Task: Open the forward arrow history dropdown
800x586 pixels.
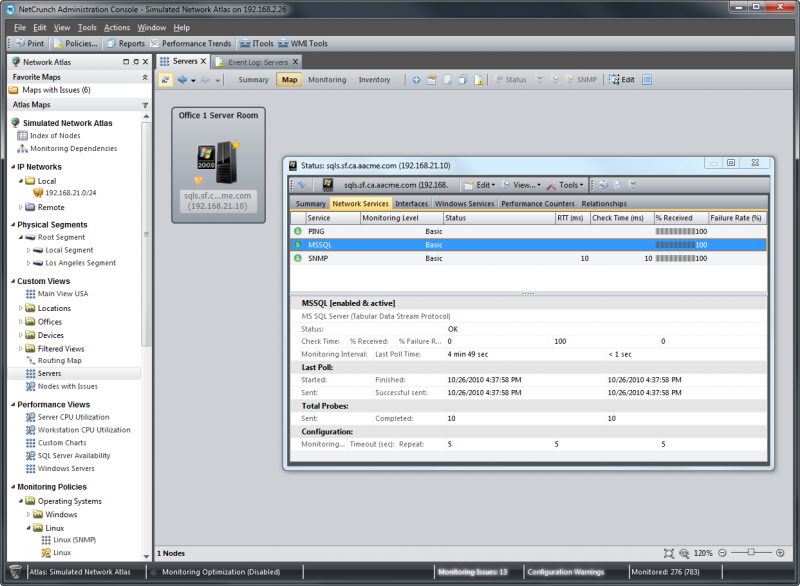Action: point(218,80)
